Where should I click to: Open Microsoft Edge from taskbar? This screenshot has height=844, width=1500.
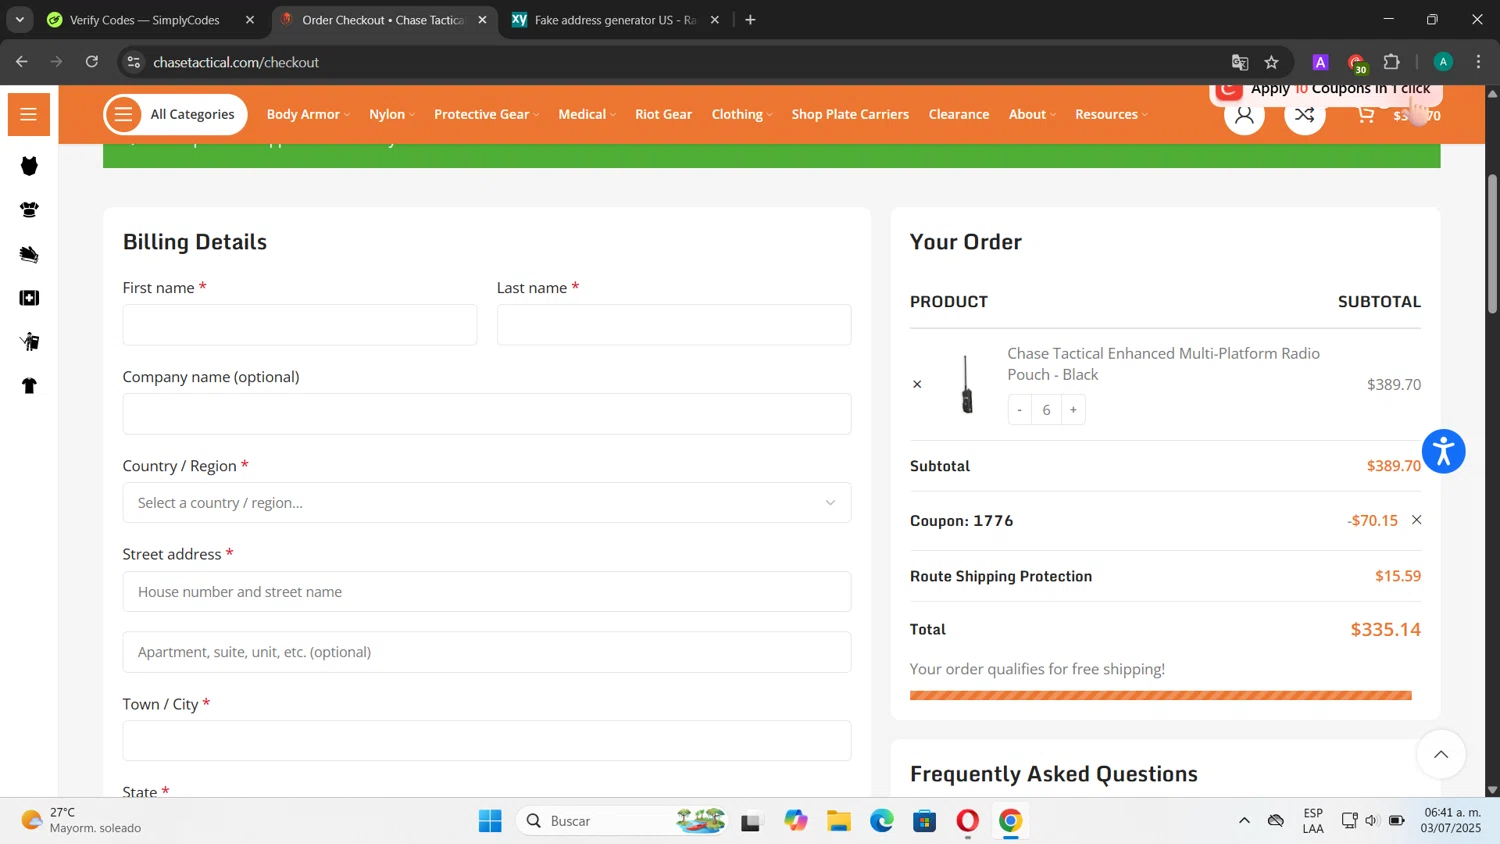881,821
